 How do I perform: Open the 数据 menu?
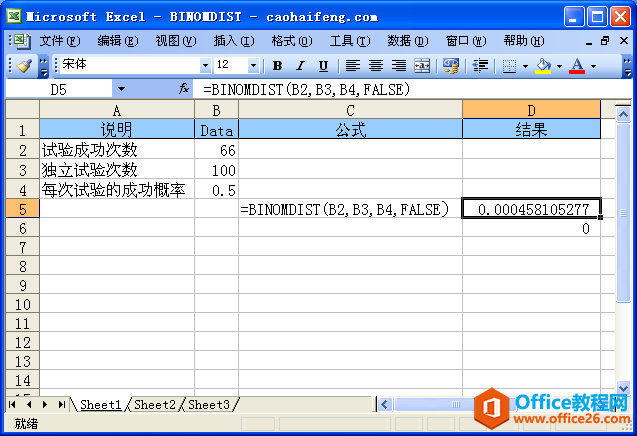click(407, 41)
